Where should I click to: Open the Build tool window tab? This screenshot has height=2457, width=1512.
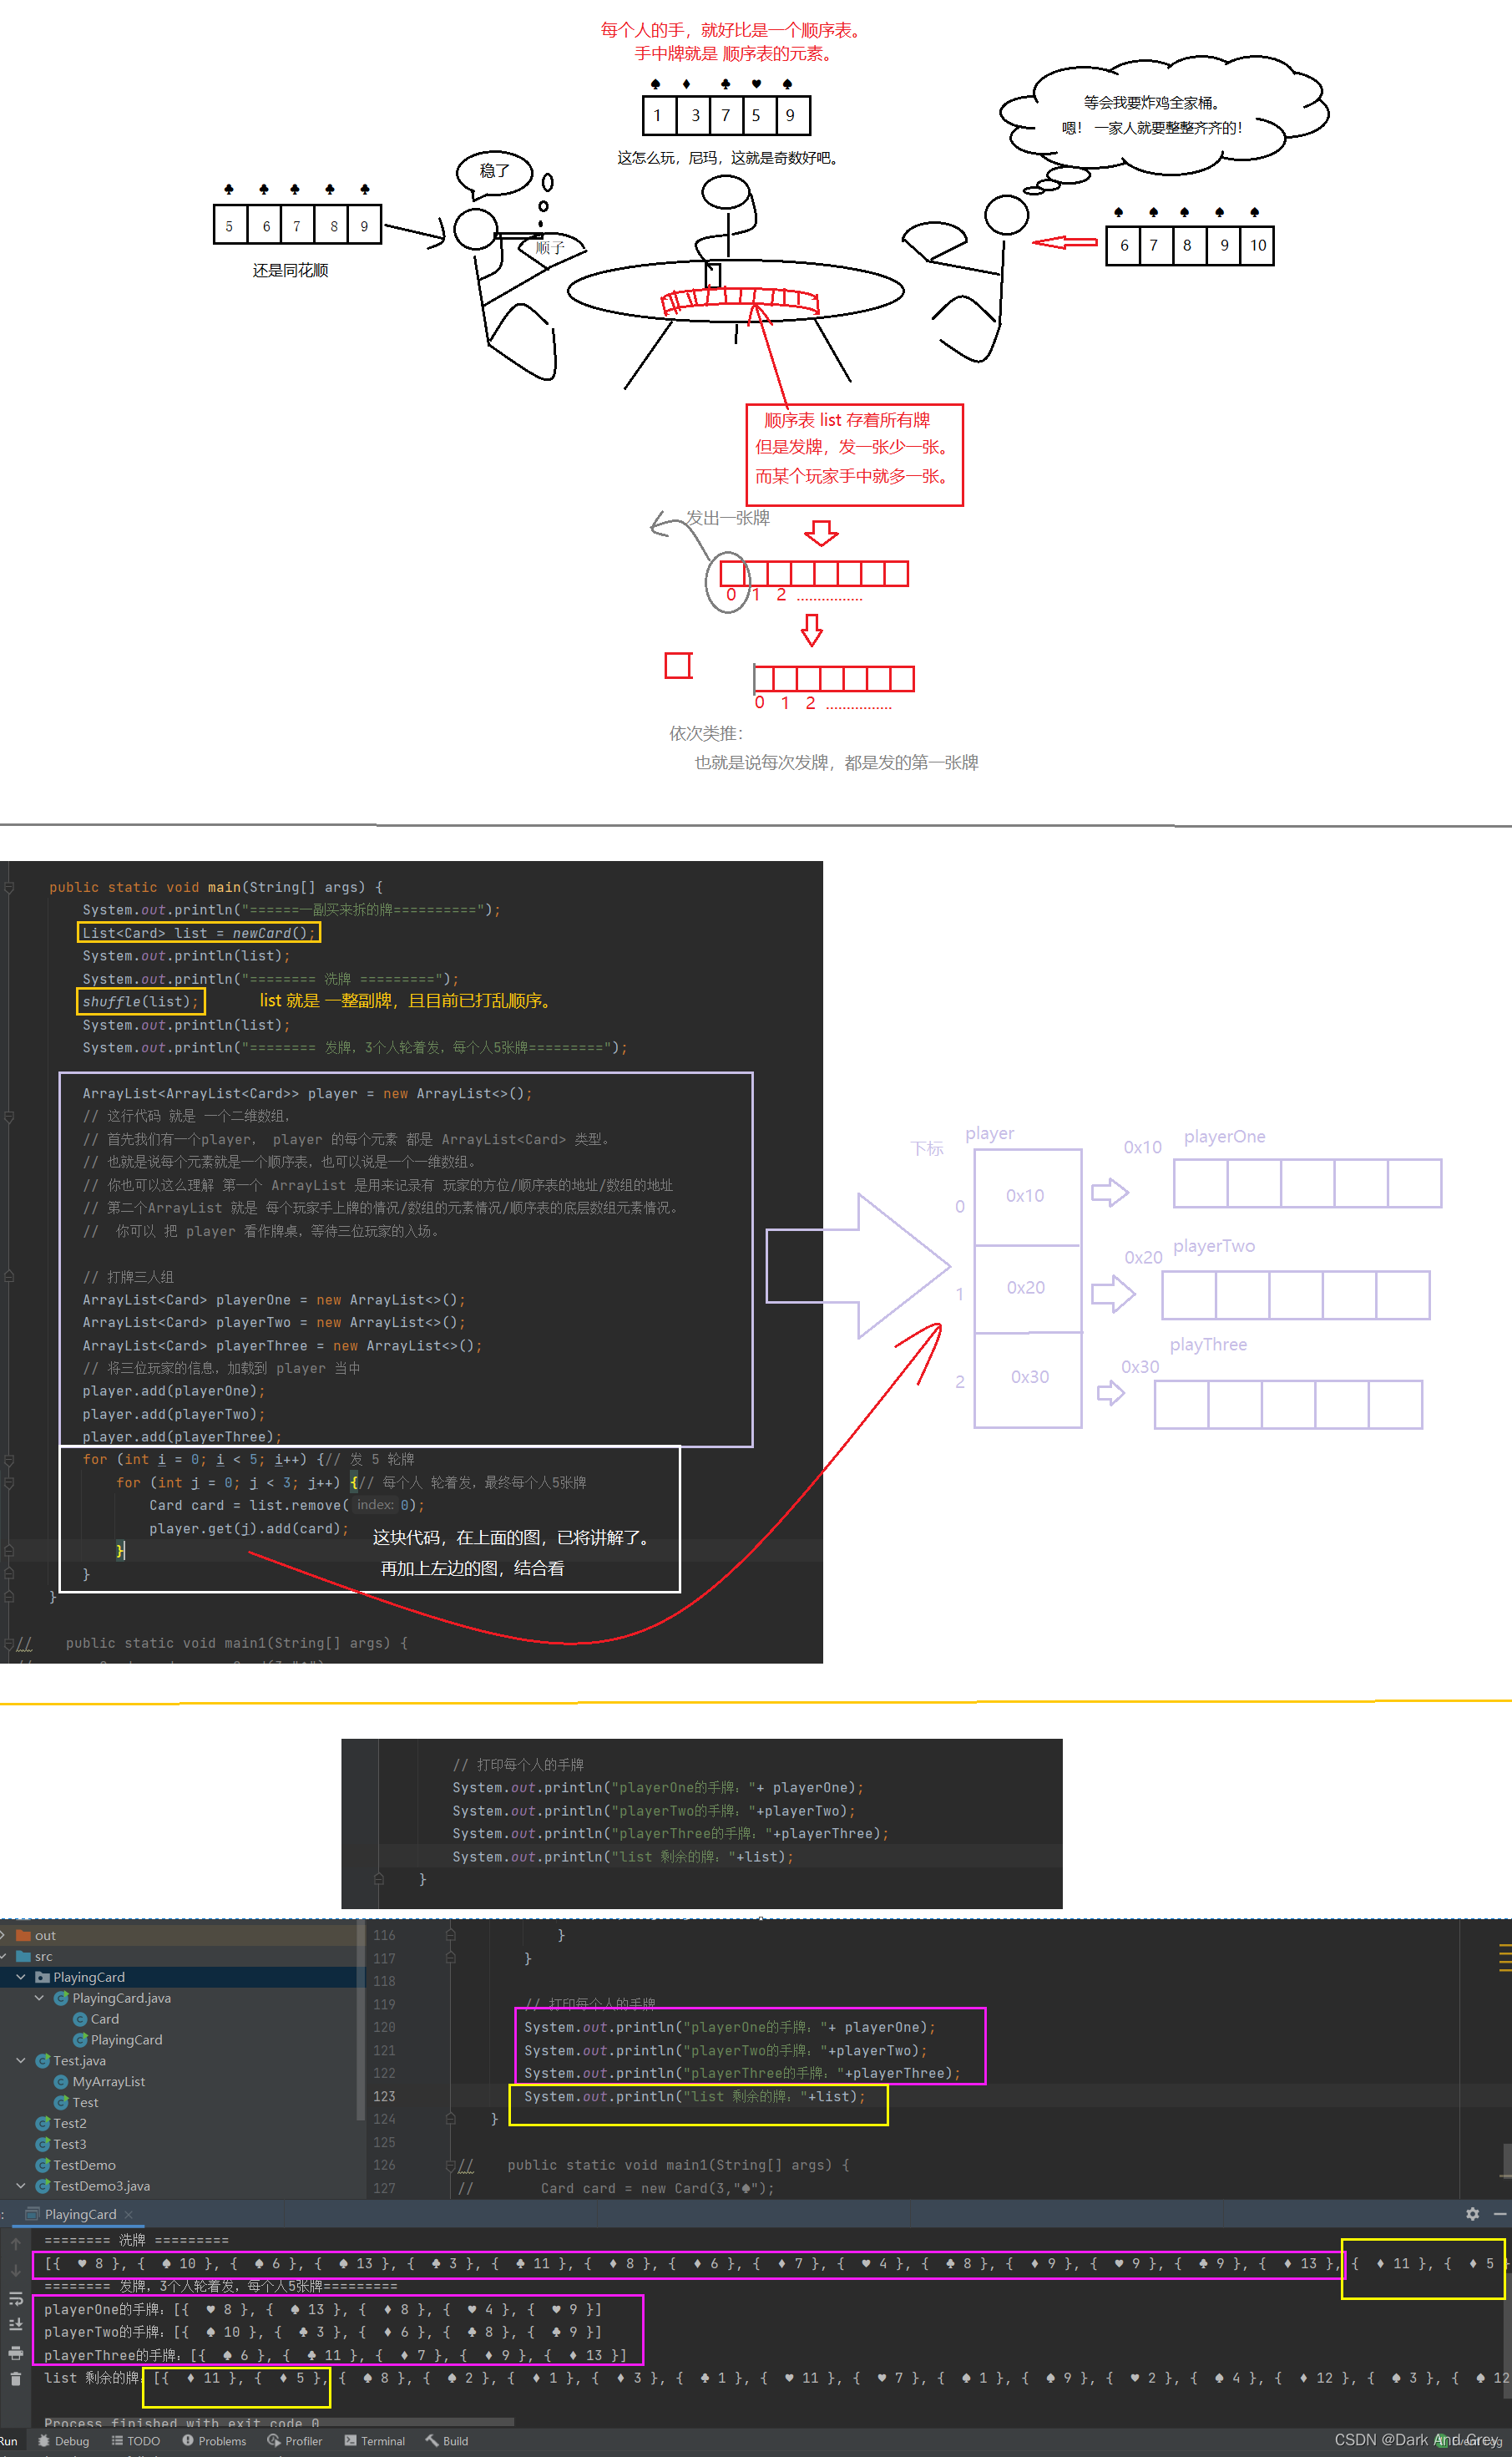[447, 2441]
